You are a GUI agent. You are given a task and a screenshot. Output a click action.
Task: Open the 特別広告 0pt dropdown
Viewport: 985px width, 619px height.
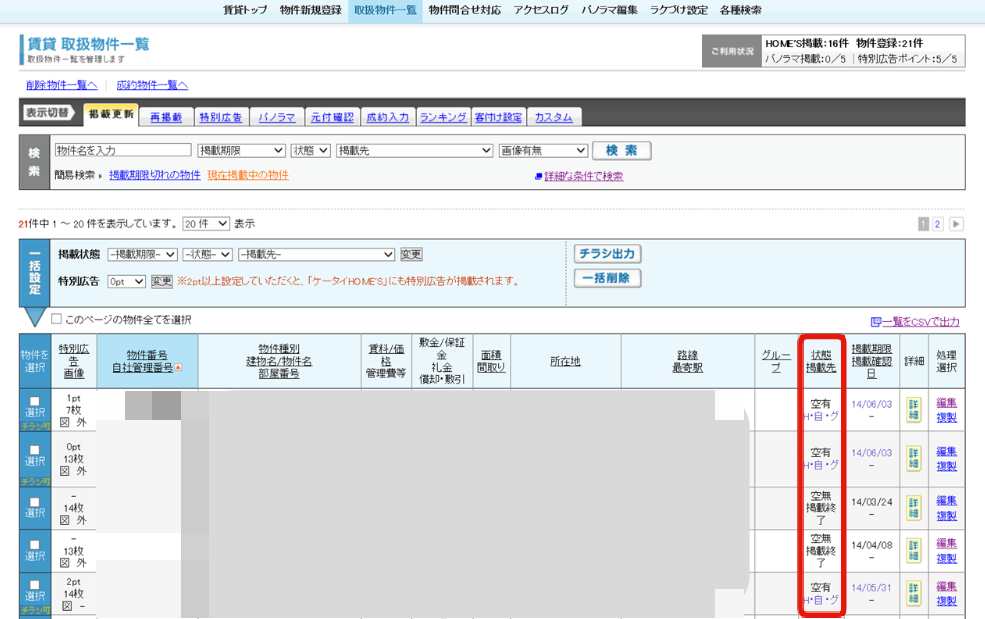126,282
